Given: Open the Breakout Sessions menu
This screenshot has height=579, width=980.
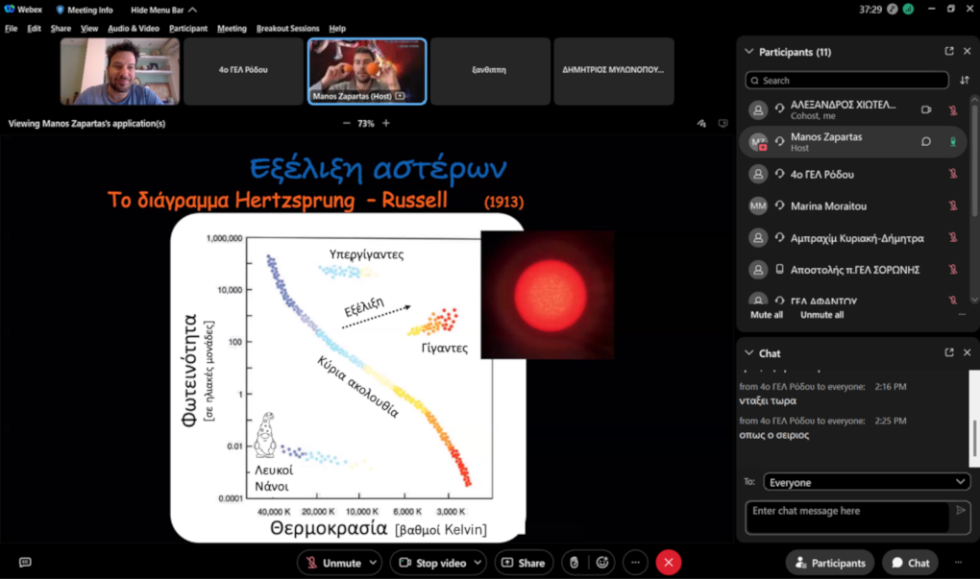Looking at the screenshot, I should click(x=288, y=28).
